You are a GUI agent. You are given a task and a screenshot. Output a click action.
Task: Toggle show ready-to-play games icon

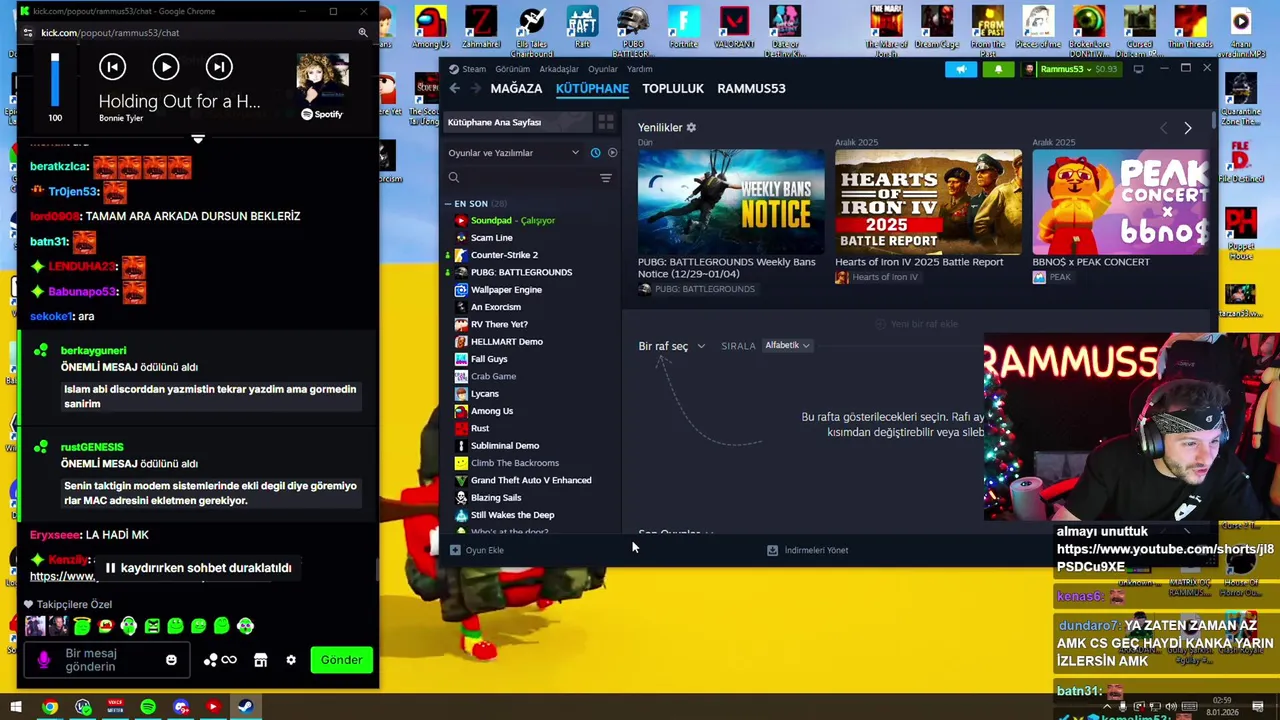coord(612,153)
